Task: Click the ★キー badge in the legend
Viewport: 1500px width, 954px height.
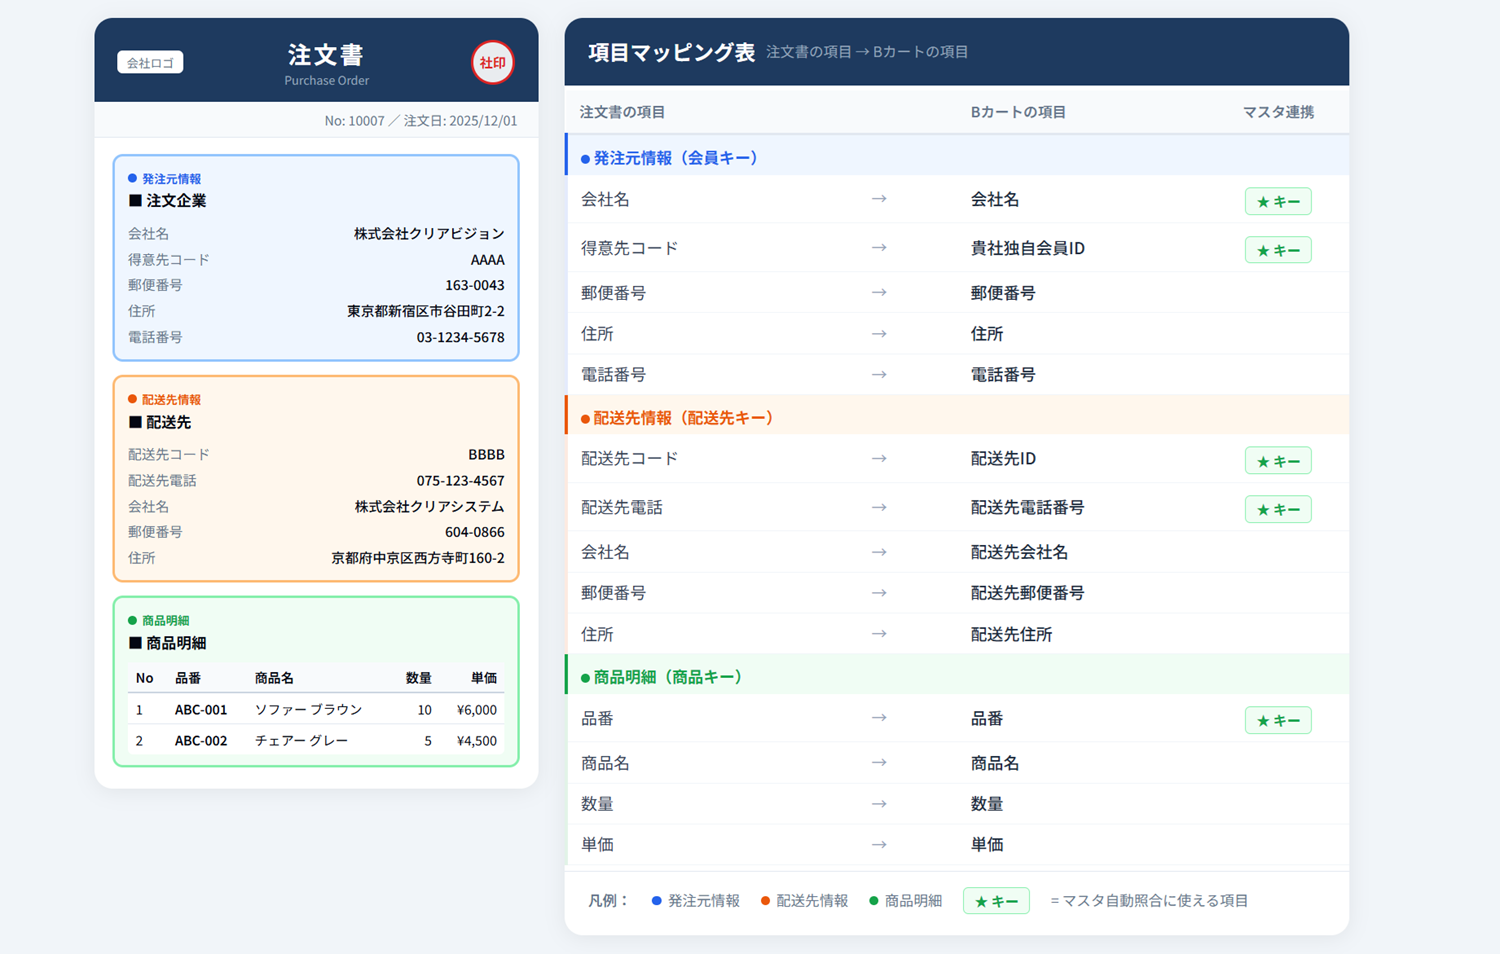Action: (x=995, y=901)
